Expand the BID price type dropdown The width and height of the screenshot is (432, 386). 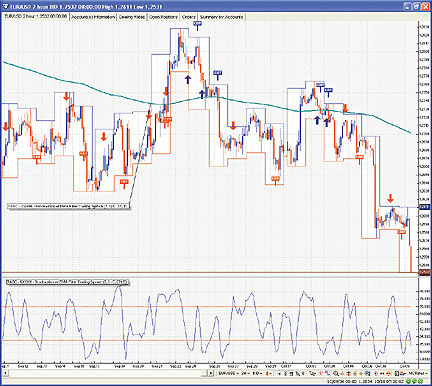tap(257, 373)
